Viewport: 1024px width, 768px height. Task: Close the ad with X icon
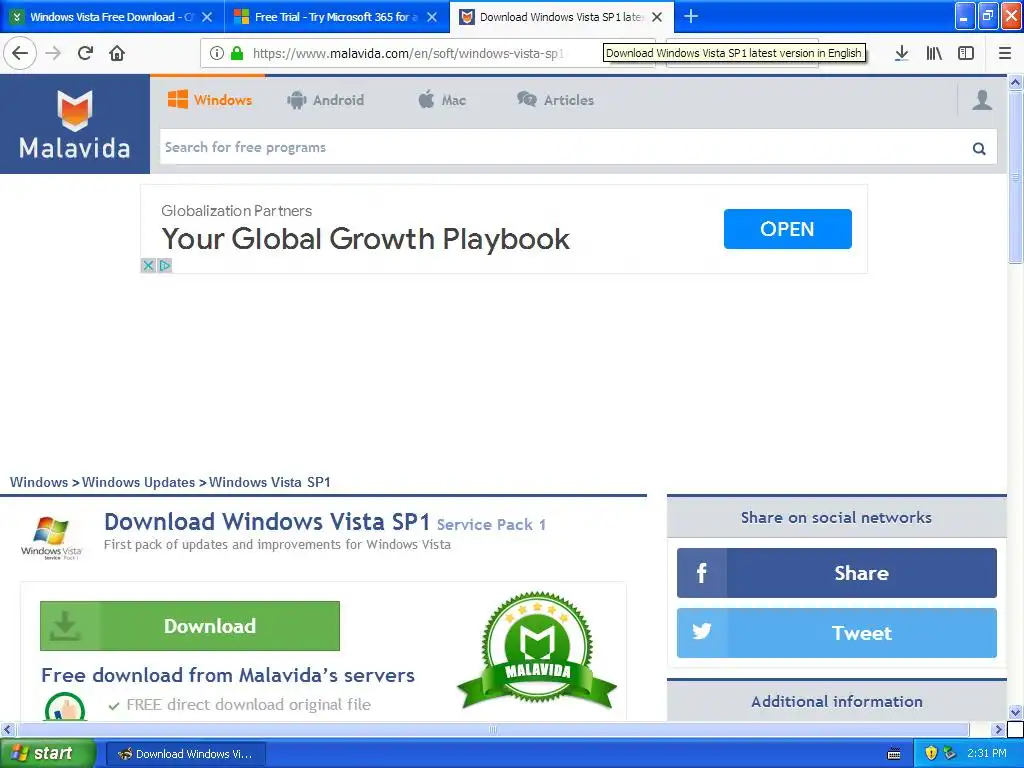pyautogui.click(x=148, y=266)
